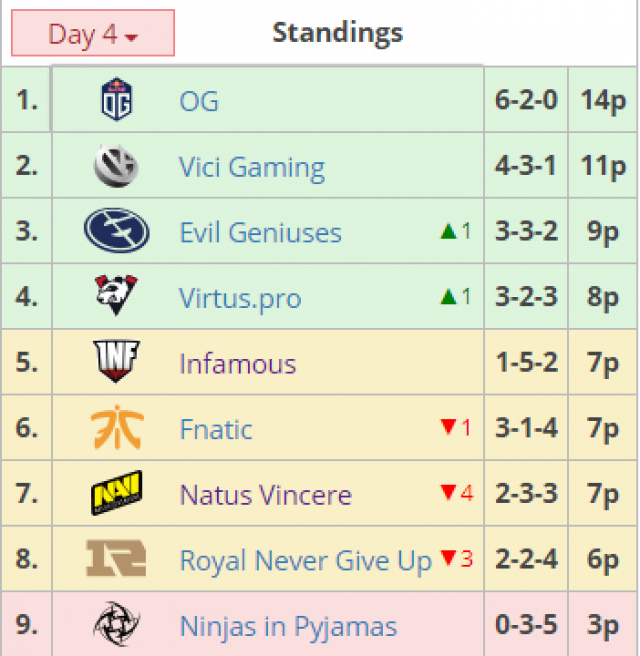Open the Fnatic team link
The height and width of the screenshot is (656, 640).
pyautogui.click(x=216, y=429)
